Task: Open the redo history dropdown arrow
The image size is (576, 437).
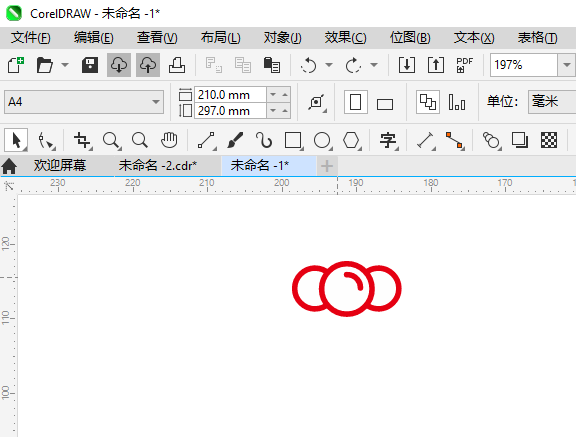Action: click(374, 65)
